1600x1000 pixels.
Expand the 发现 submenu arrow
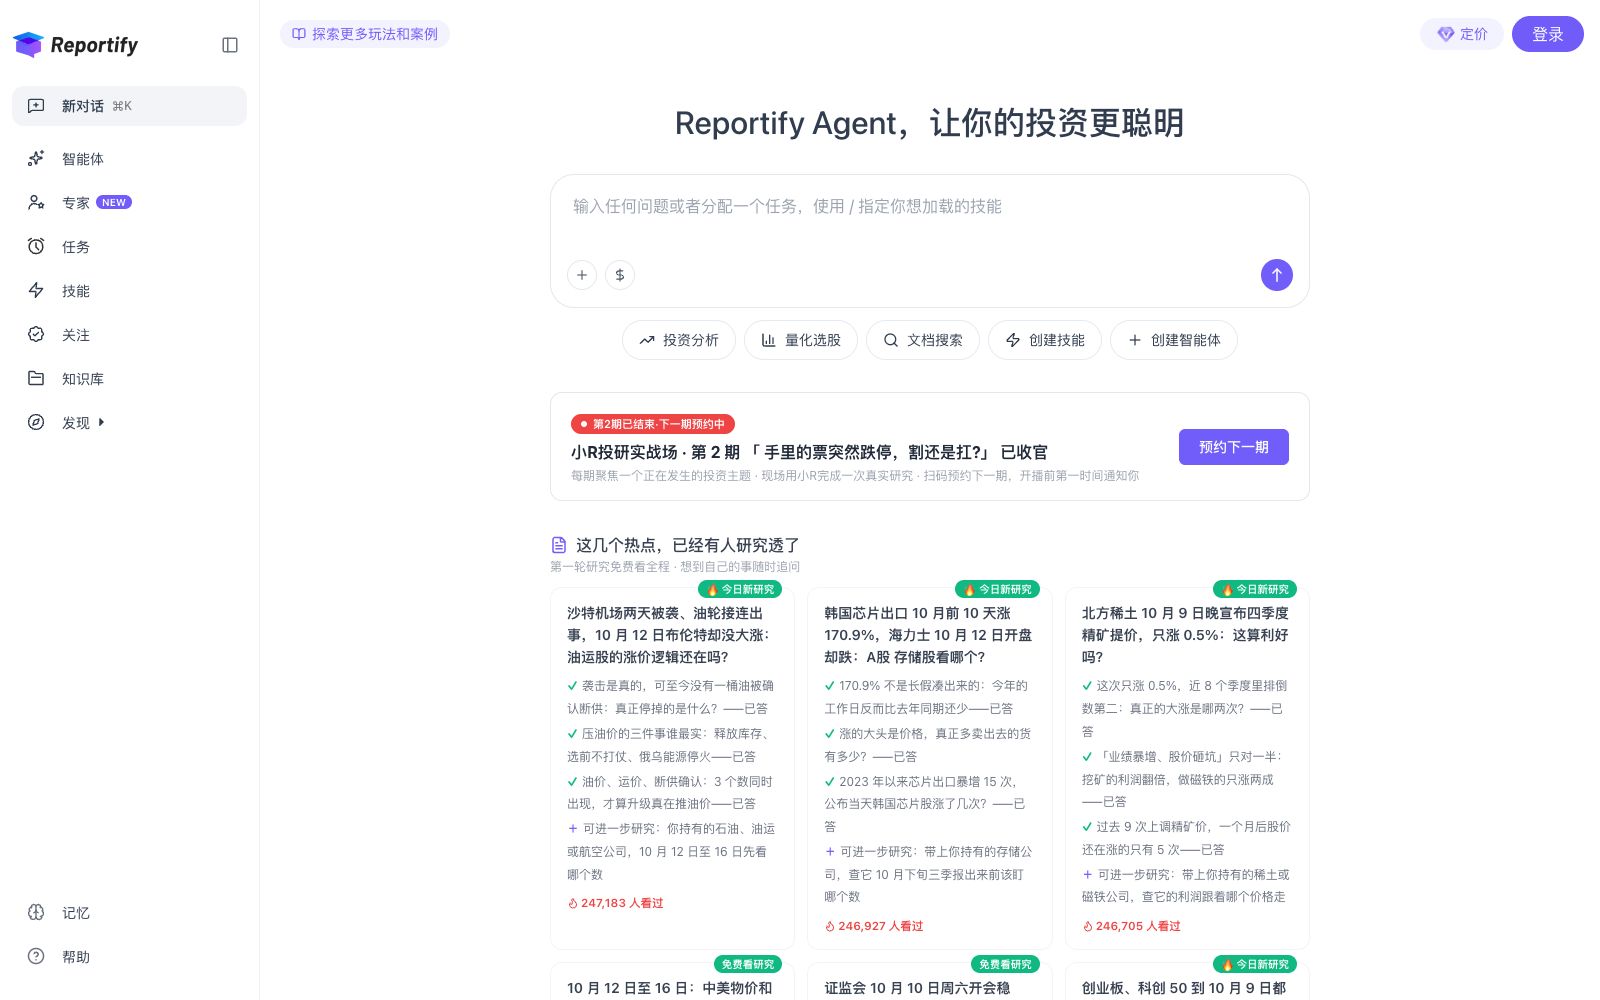(101, 422)
